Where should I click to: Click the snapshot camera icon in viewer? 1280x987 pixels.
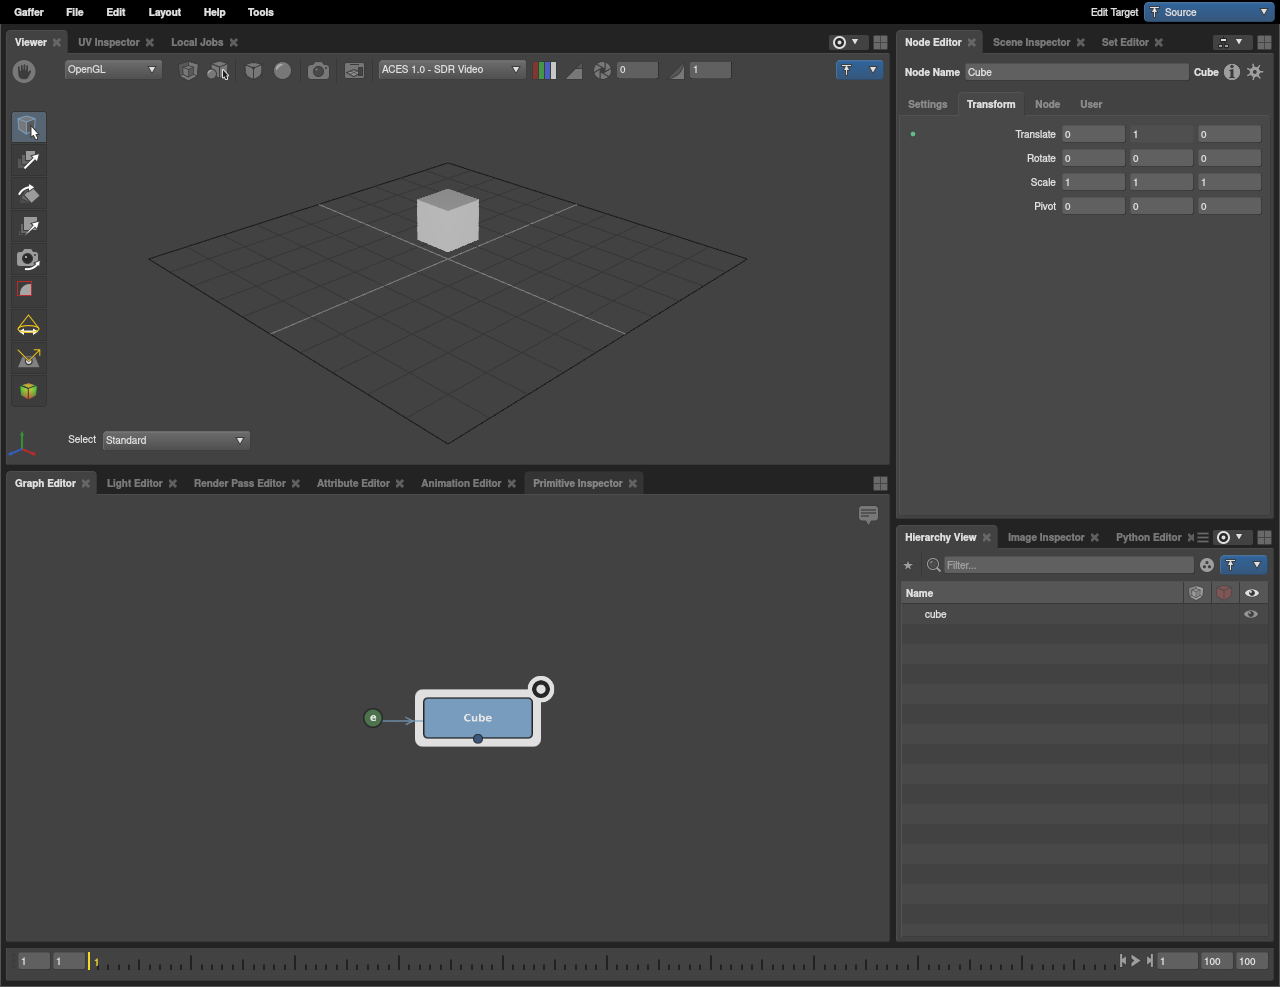pos(318,70)
